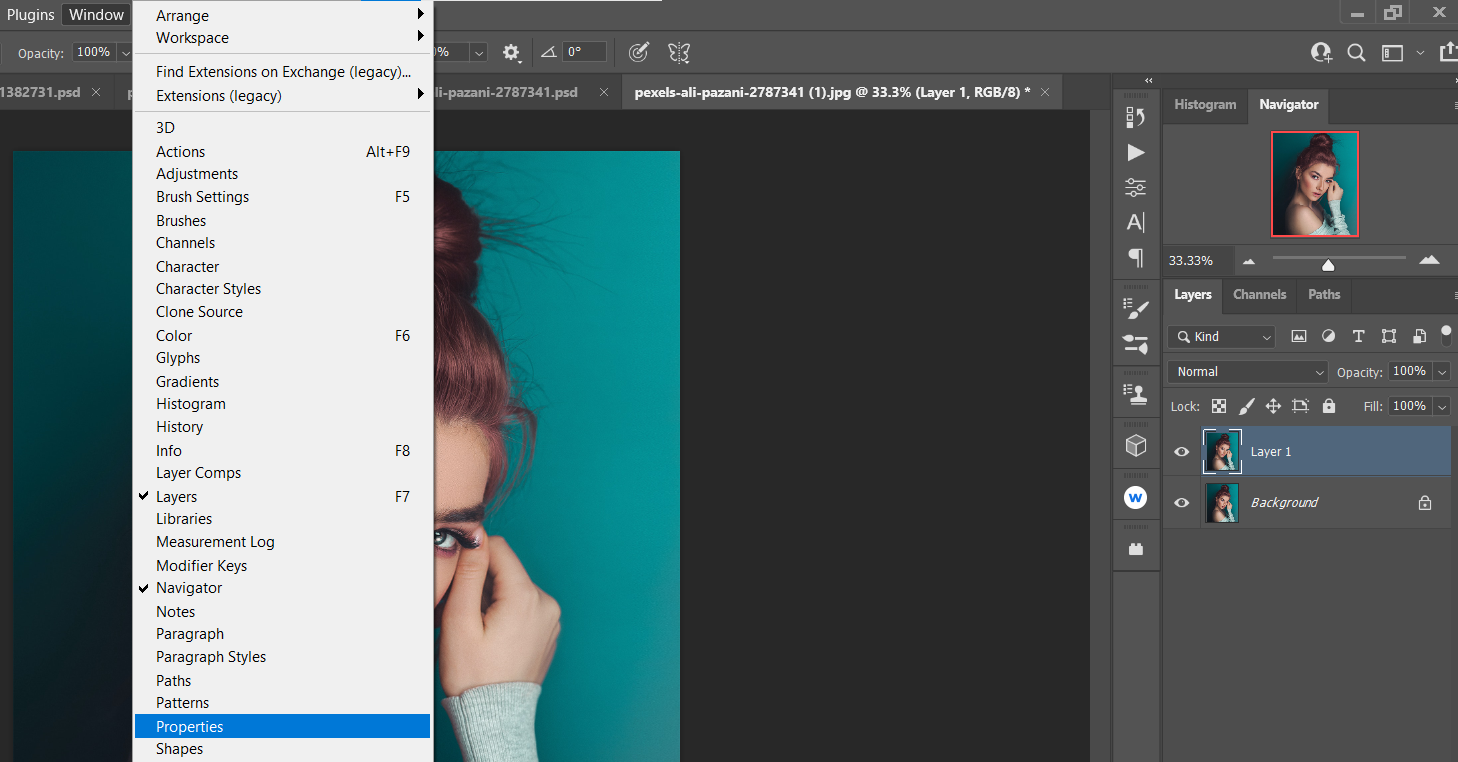Click the symmetry butterfly icon in options bar
Screen dimensions: 1458x762
[679, 53]
